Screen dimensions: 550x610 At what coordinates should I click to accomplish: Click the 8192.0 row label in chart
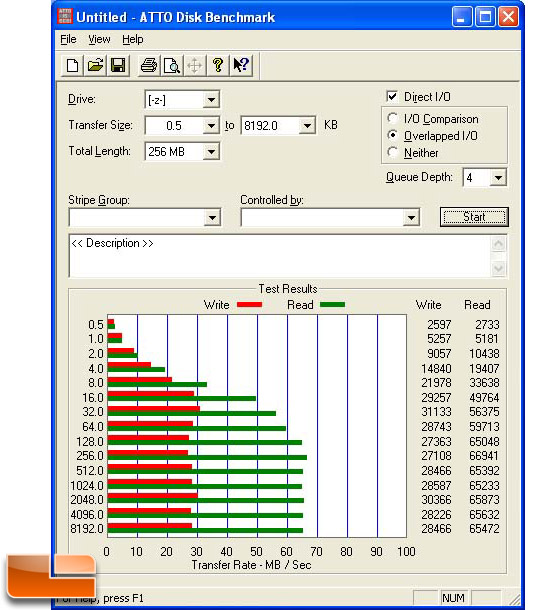click(87, 529)
